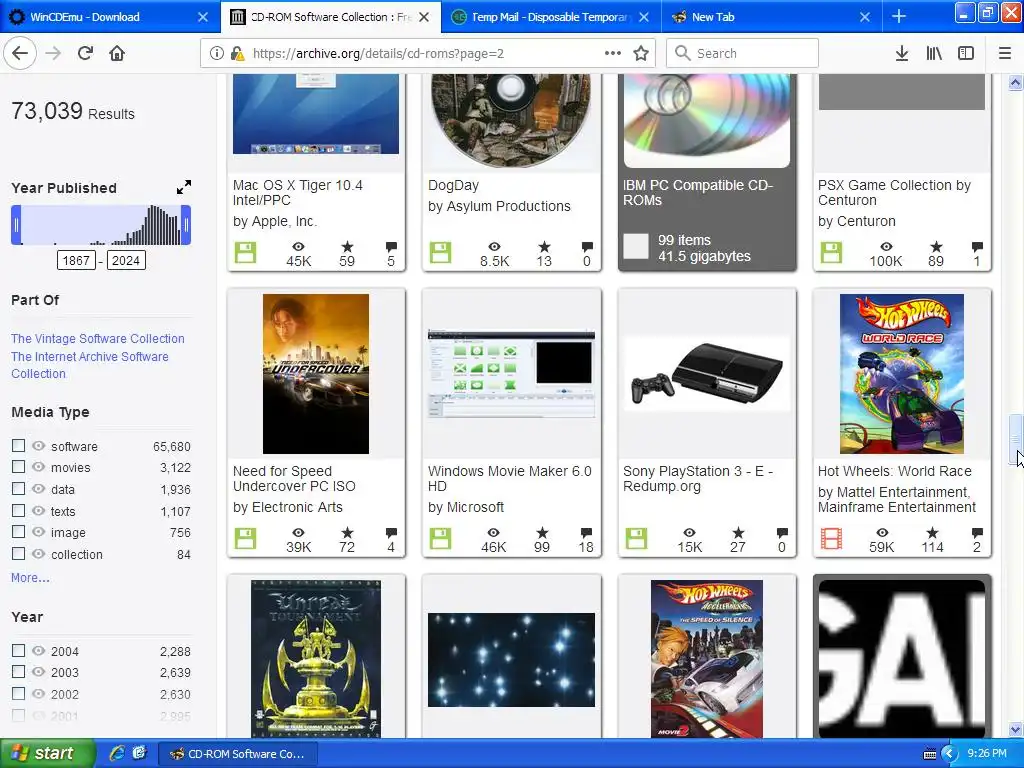This screenshot has width=1024, height=768.
Task: Open a new browser tab
Action: click(899, 16)
